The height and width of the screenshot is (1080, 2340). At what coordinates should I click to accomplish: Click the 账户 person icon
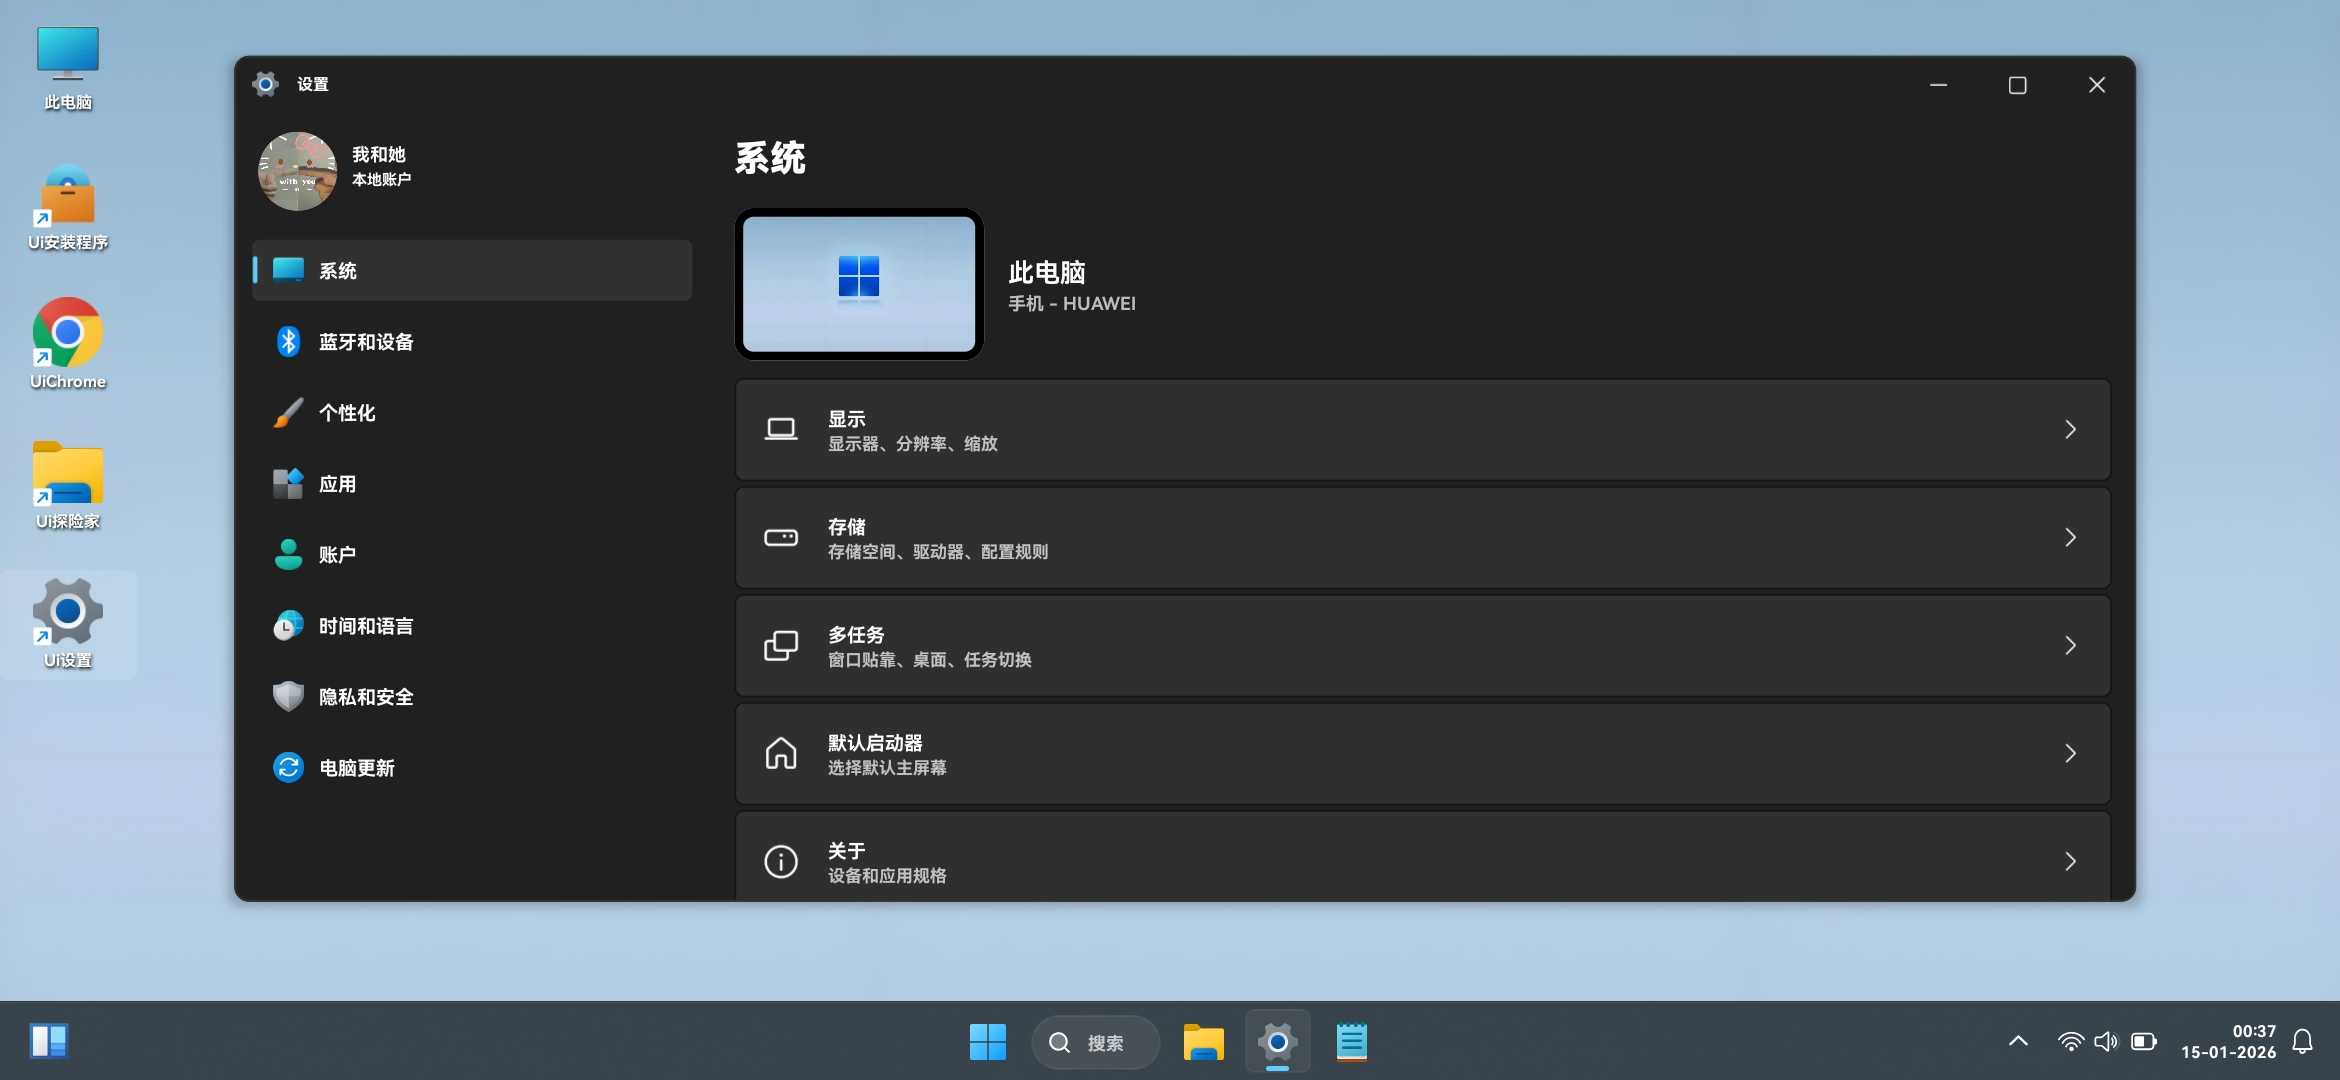(288, 555)
